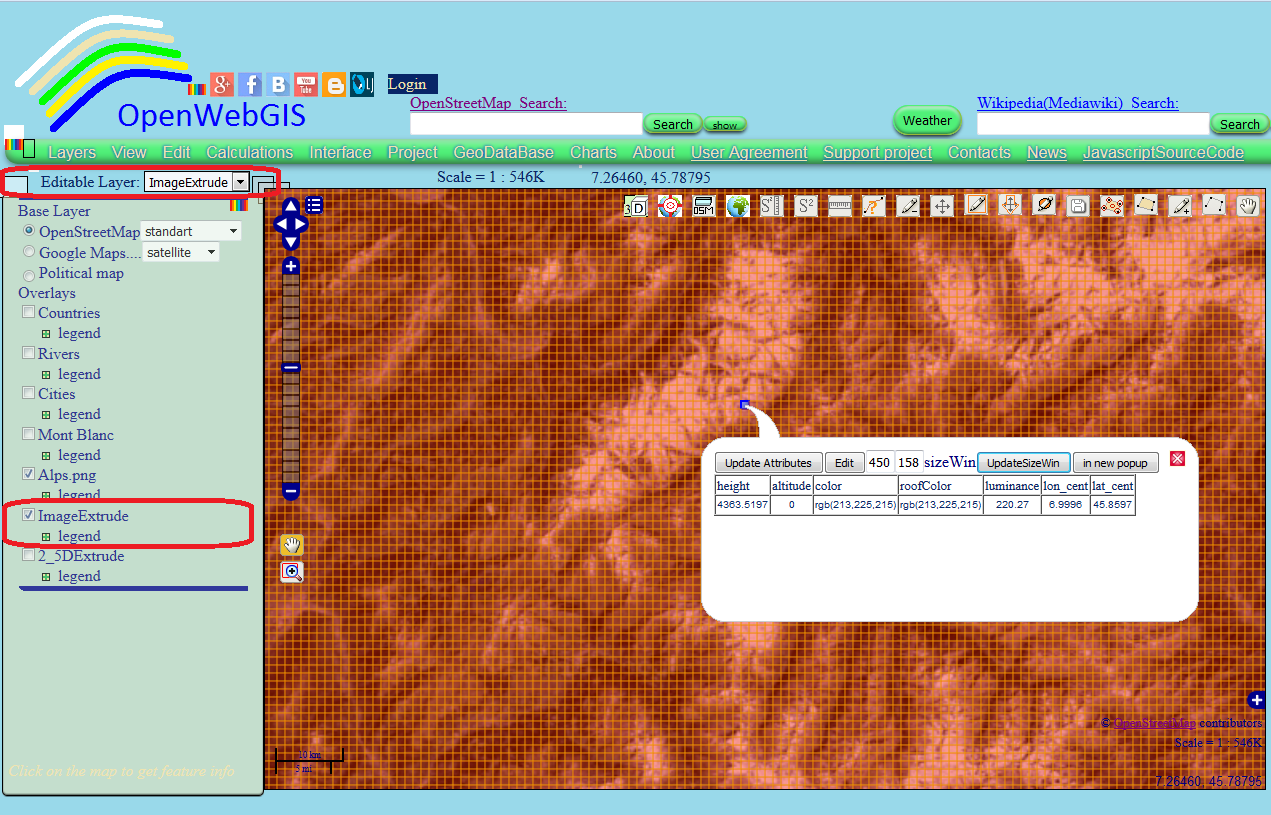Select the pencil with plus tool
Screen dimensions: 1271x815
pyautogui.click(x=1181, y=206)
